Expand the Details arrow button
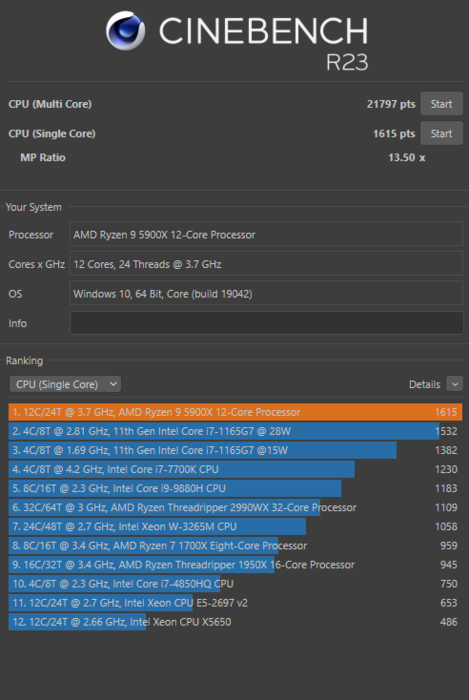 (454, 384)
